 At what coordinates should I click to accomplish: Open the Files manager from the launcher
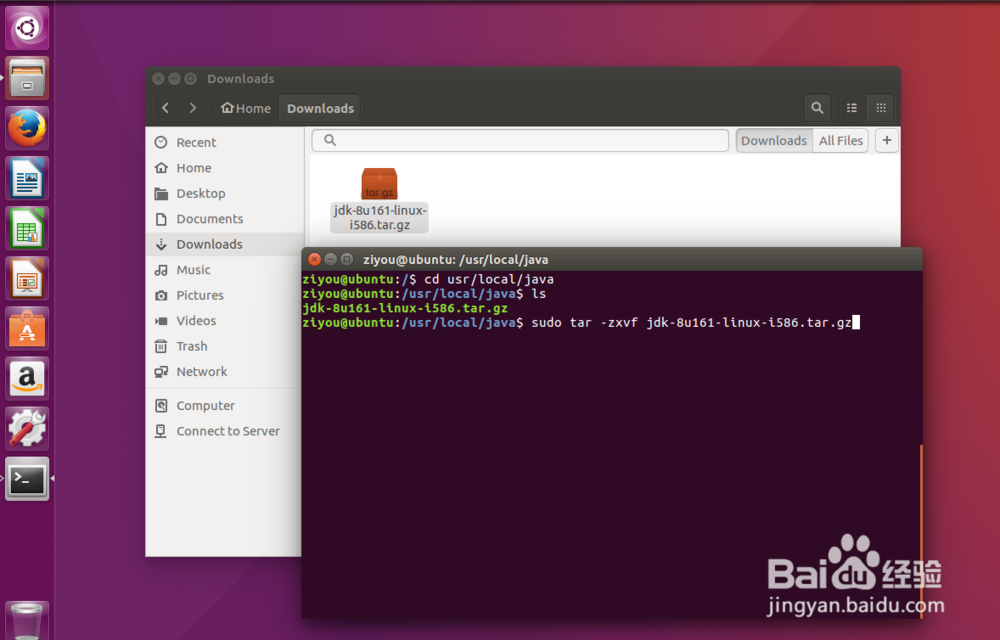pyautogui.click(x=27, y=78)
